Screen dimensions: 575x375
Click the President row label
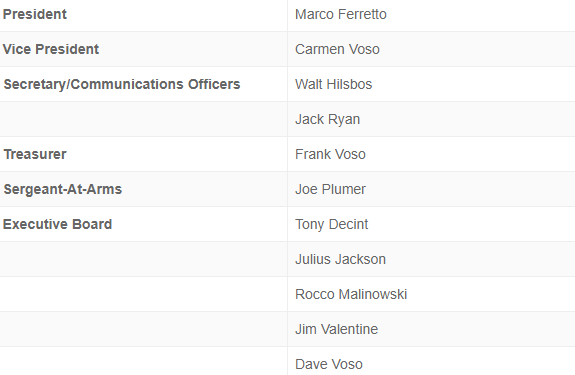point(35,14)
